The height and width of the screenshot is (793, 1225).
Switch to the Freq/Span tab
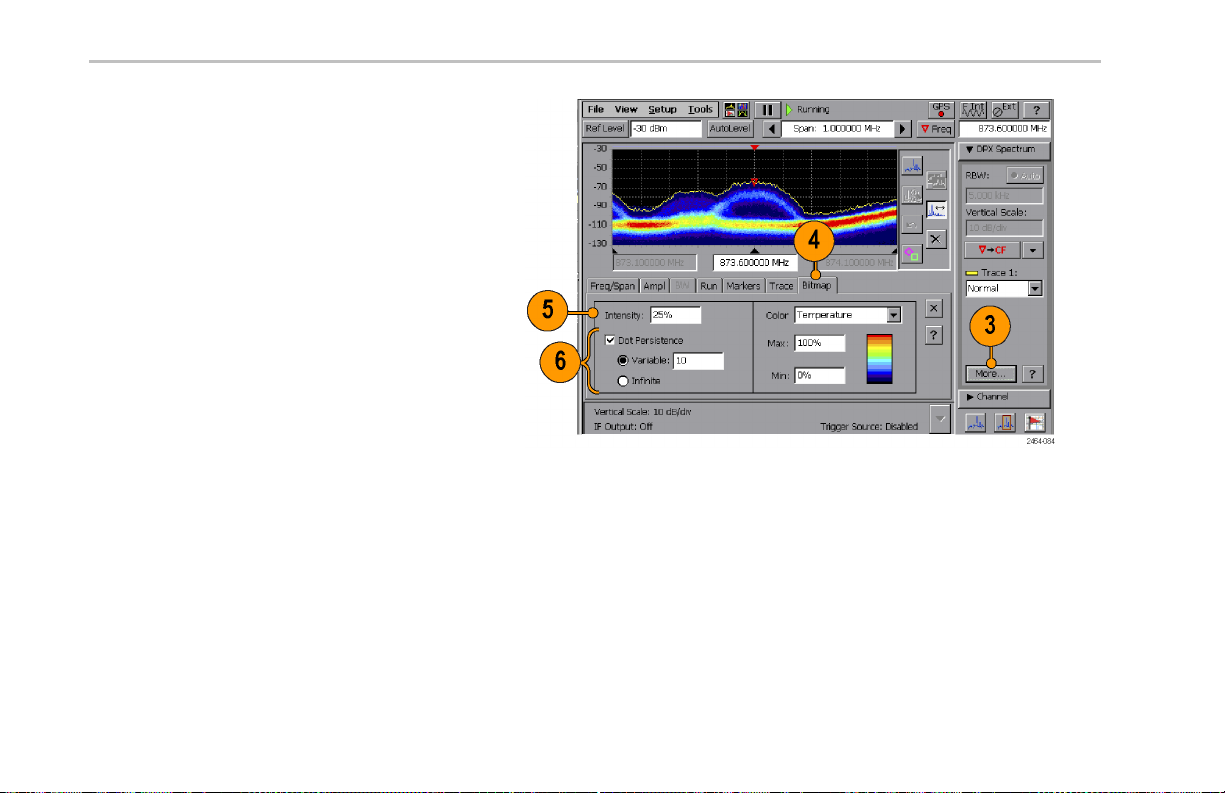[x=613, y=286]
